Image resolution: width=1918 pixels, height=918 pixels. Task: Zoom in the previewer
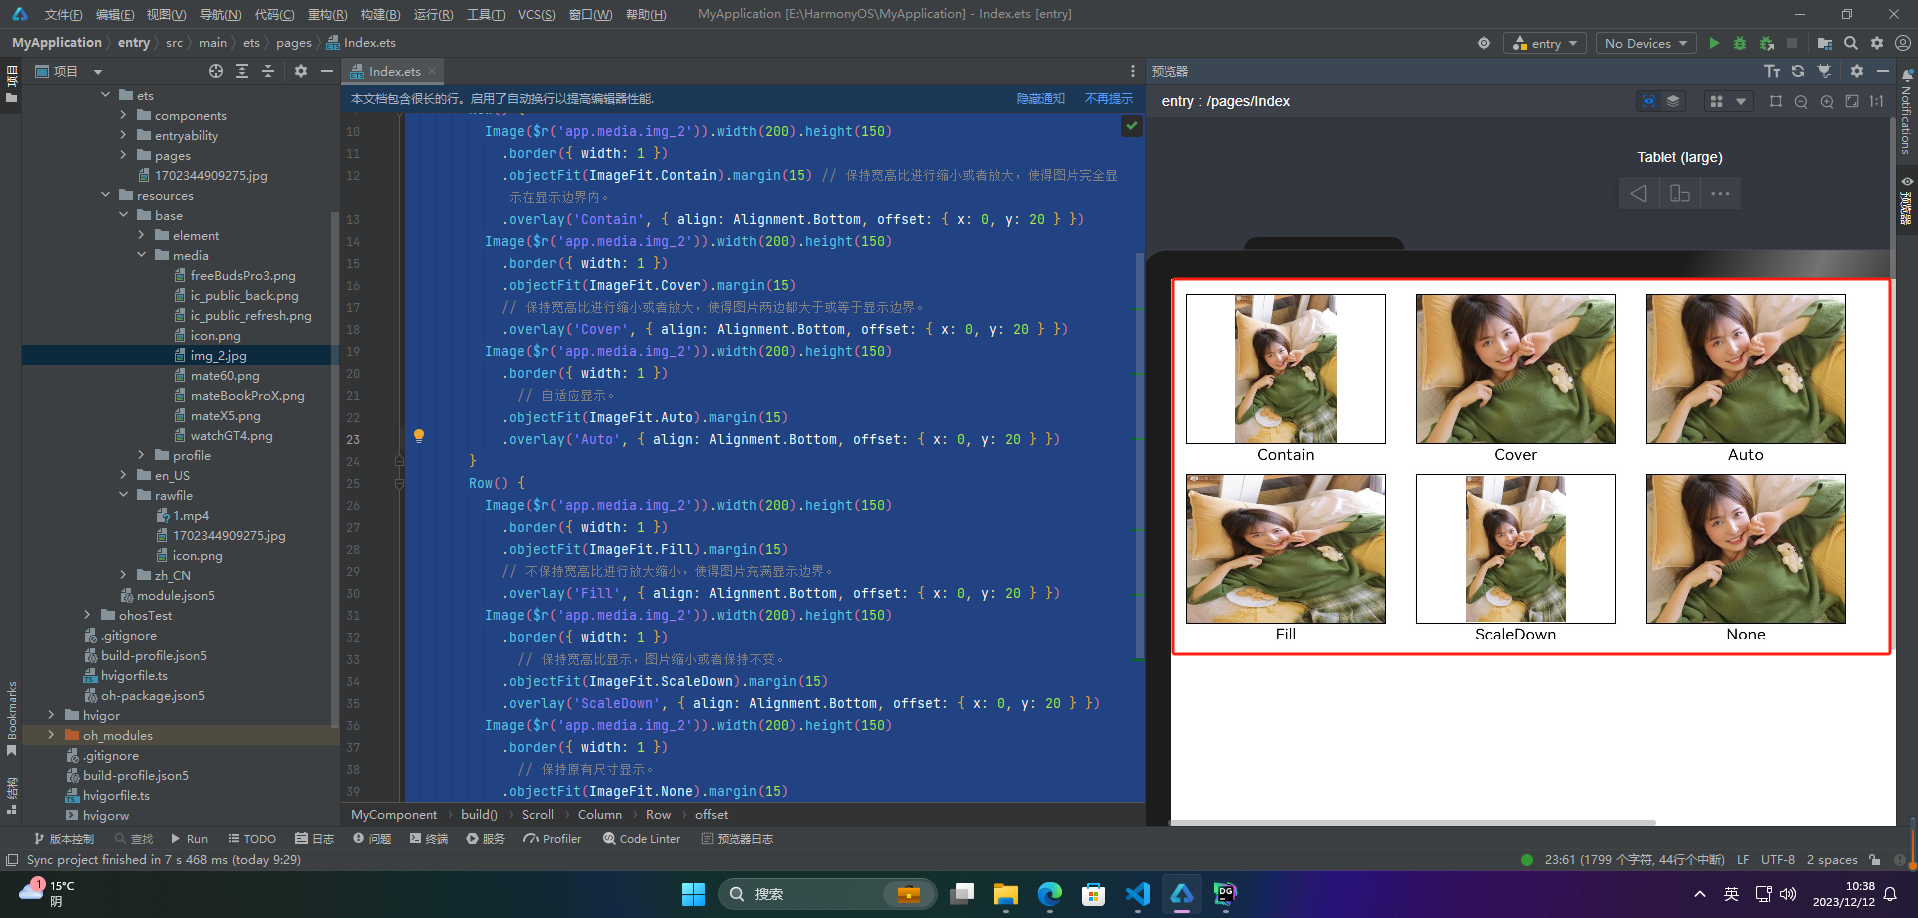pos(1827,101)
